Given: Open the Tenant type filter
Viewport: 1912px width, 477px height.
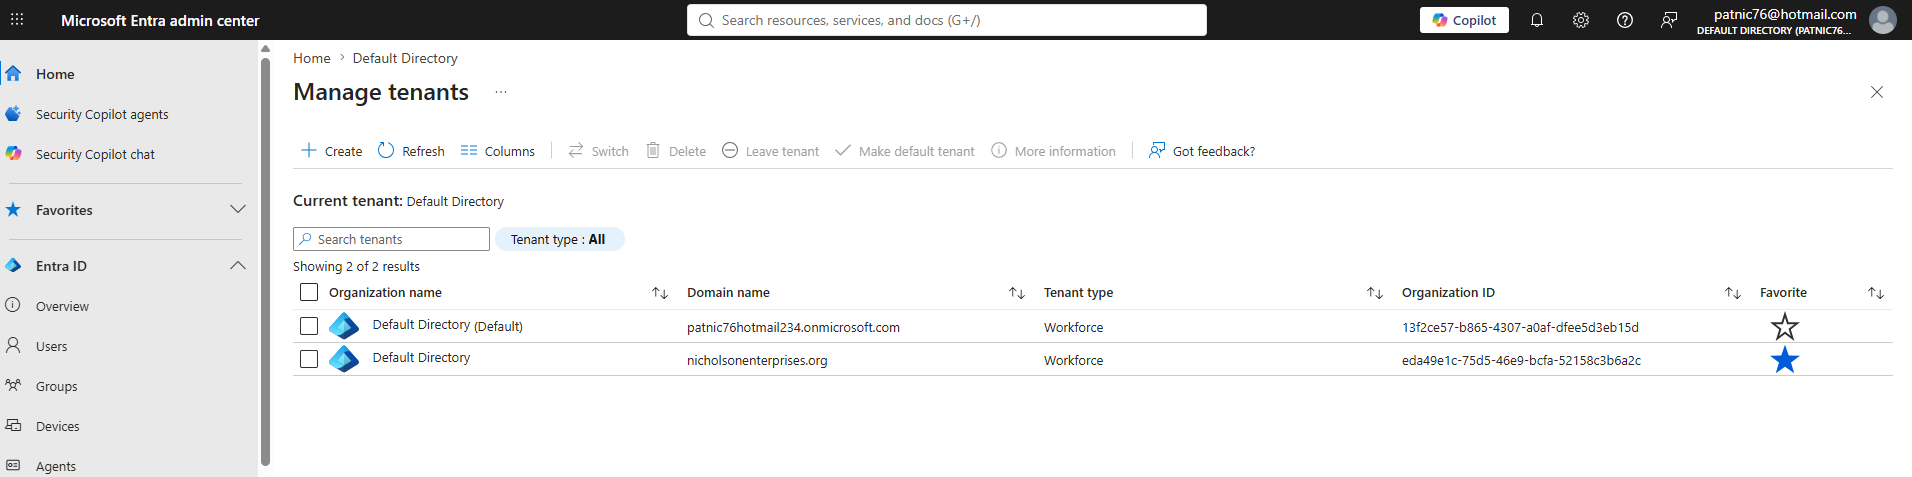Looking at the screenshot, I should (559, 239).
